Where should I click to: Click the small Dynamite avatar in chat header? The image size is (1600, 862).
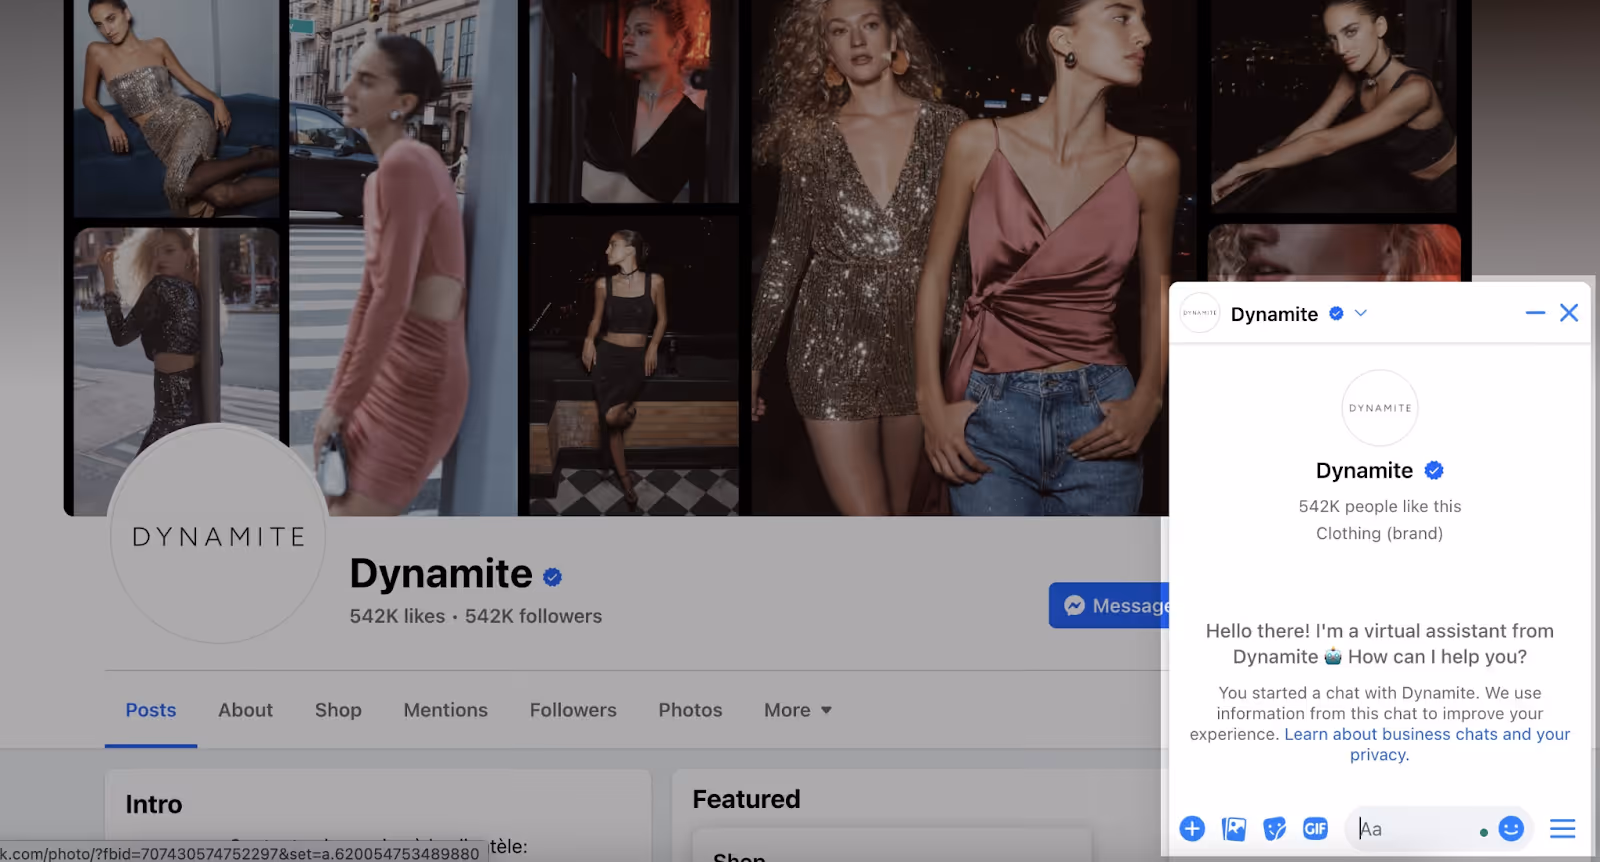pos(1200,313)
